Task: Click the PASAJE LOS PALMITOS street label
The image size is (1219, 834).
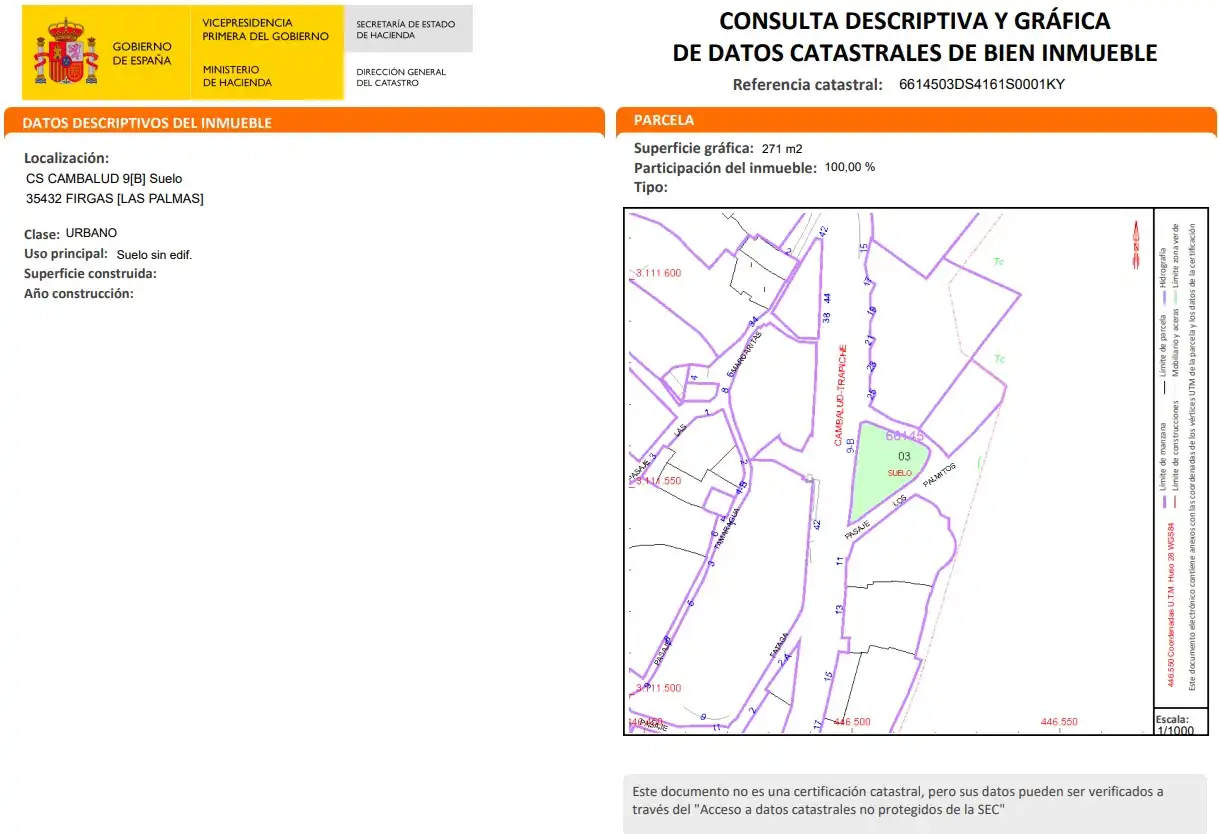Action: (x=901, y=502)
